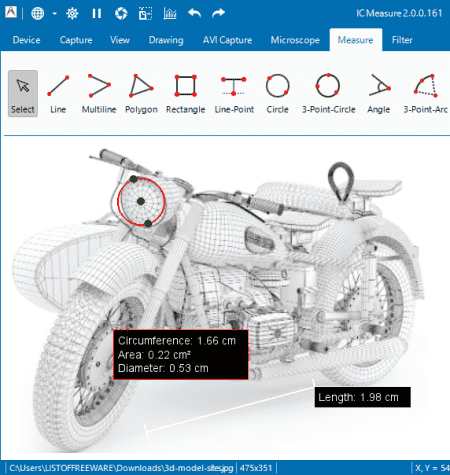
Task: Pause the live display
Action: pyautogui.click(x=97, y=14)
